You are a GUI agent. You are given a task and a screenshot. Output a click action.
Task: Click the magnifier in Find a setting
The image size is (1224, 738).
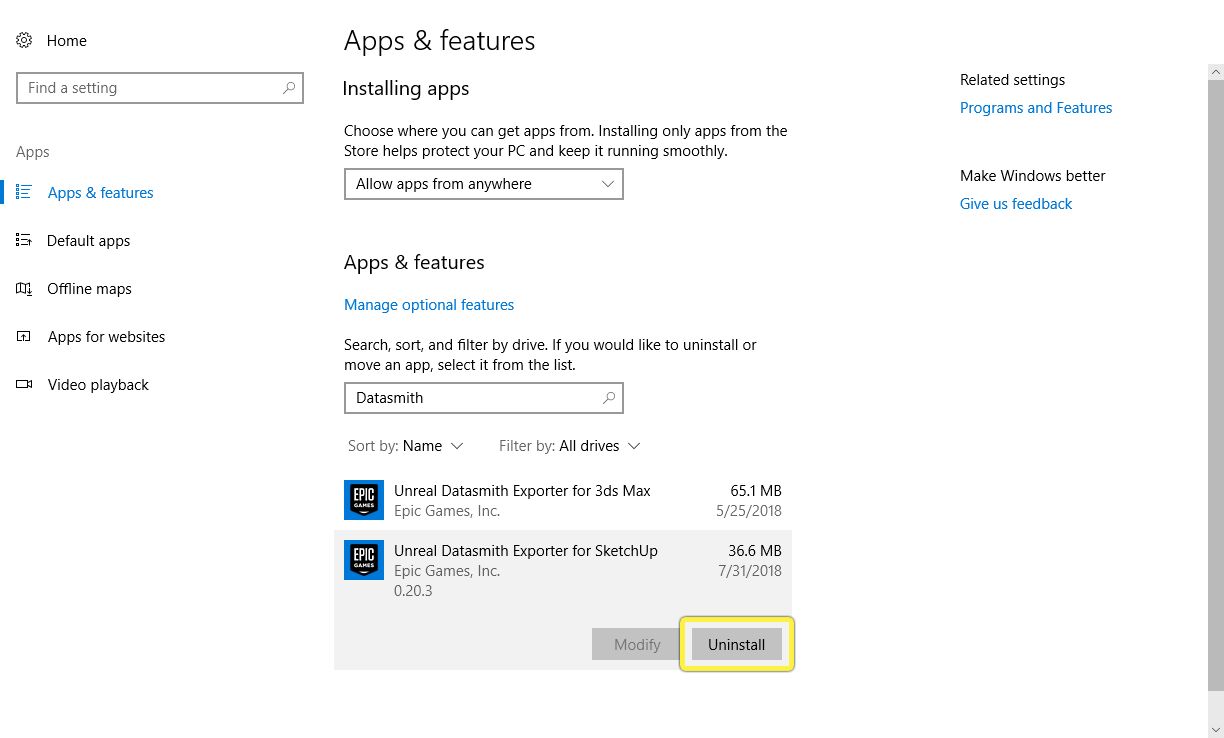289,88
